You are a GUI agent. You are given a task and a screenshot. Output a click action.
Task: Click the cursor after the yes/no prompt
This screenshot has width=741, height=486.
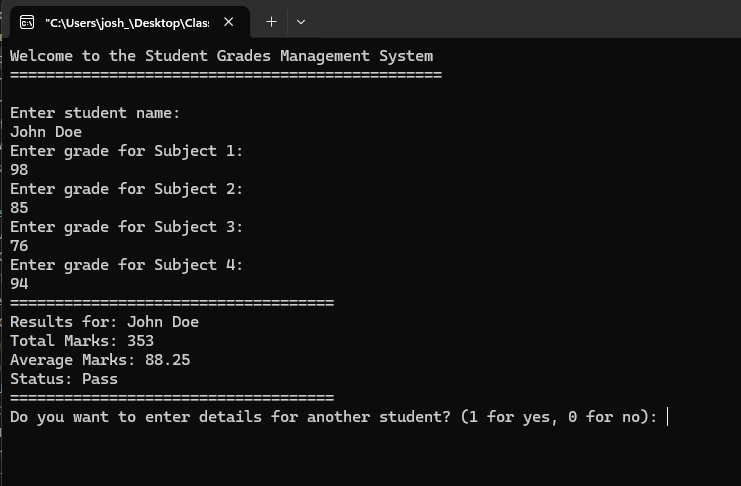coord(667,417)
